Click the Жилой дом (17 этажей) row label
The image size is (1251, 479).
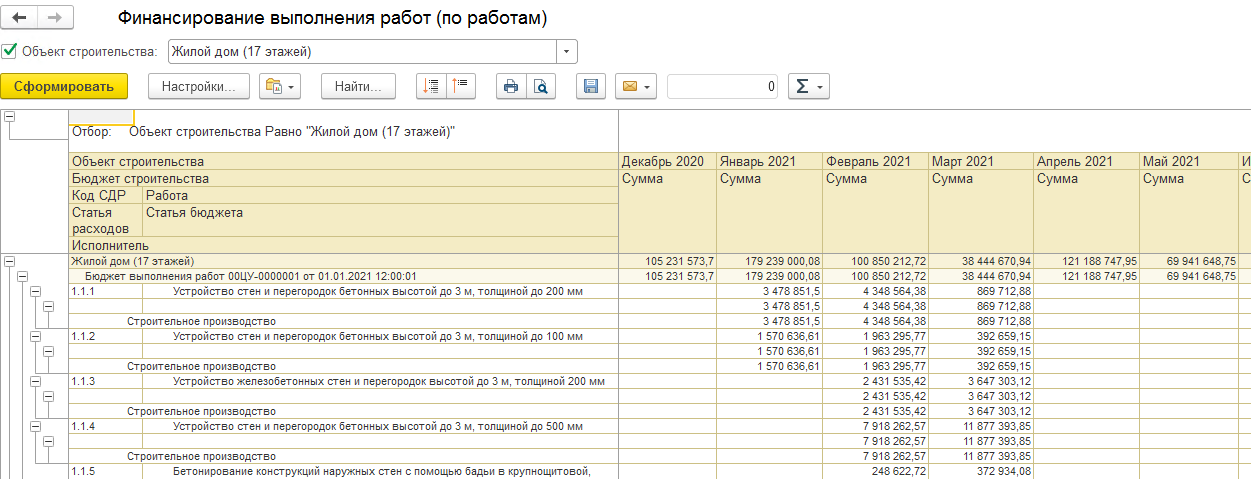coord(132,261)
